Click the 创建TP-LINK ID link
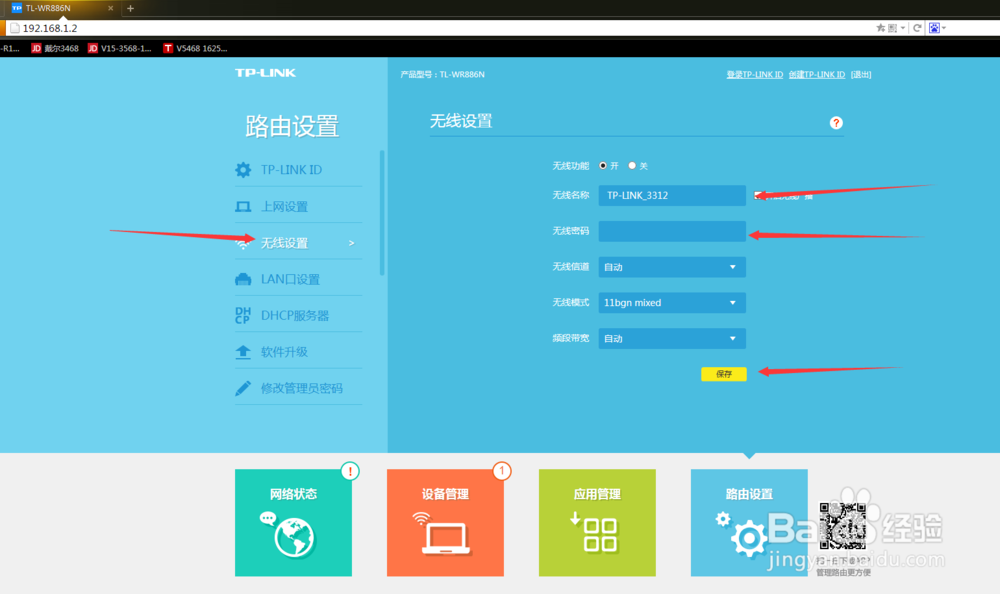Image resolution: width=1000 pixels, height=594 pixels. click(816, 75)
